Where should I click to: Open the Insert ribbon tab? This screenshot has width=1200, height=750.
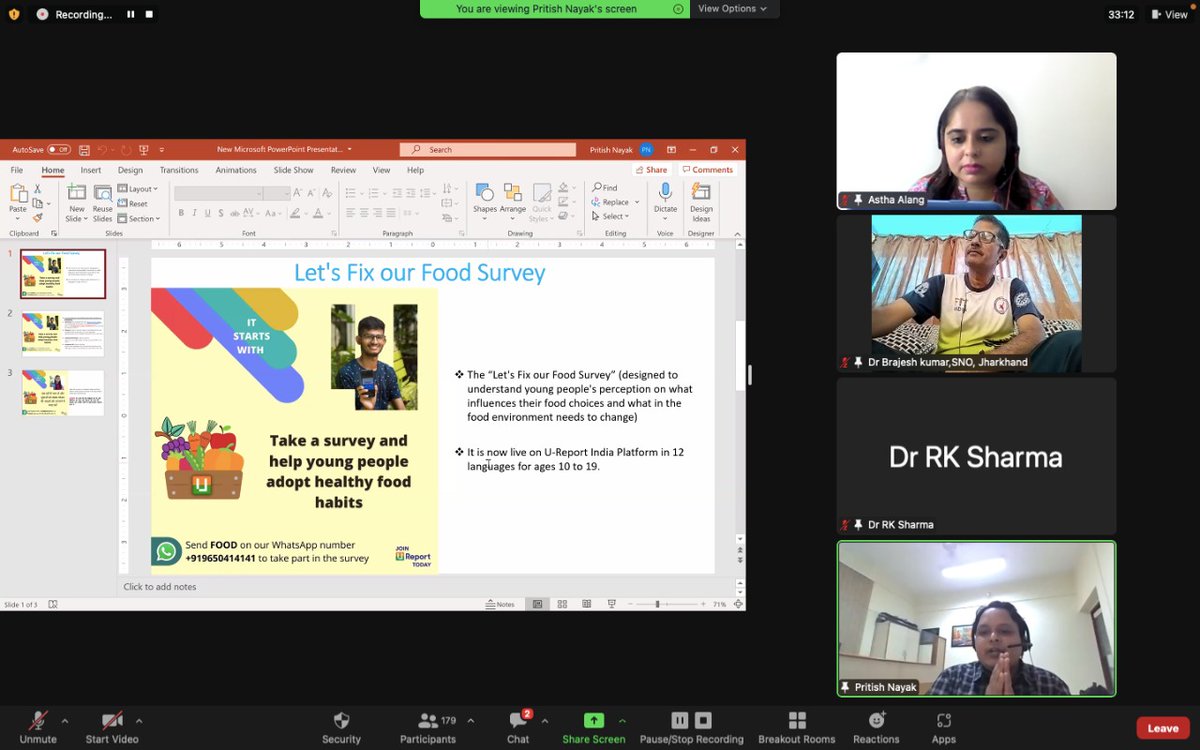click(x=91, y=170)
